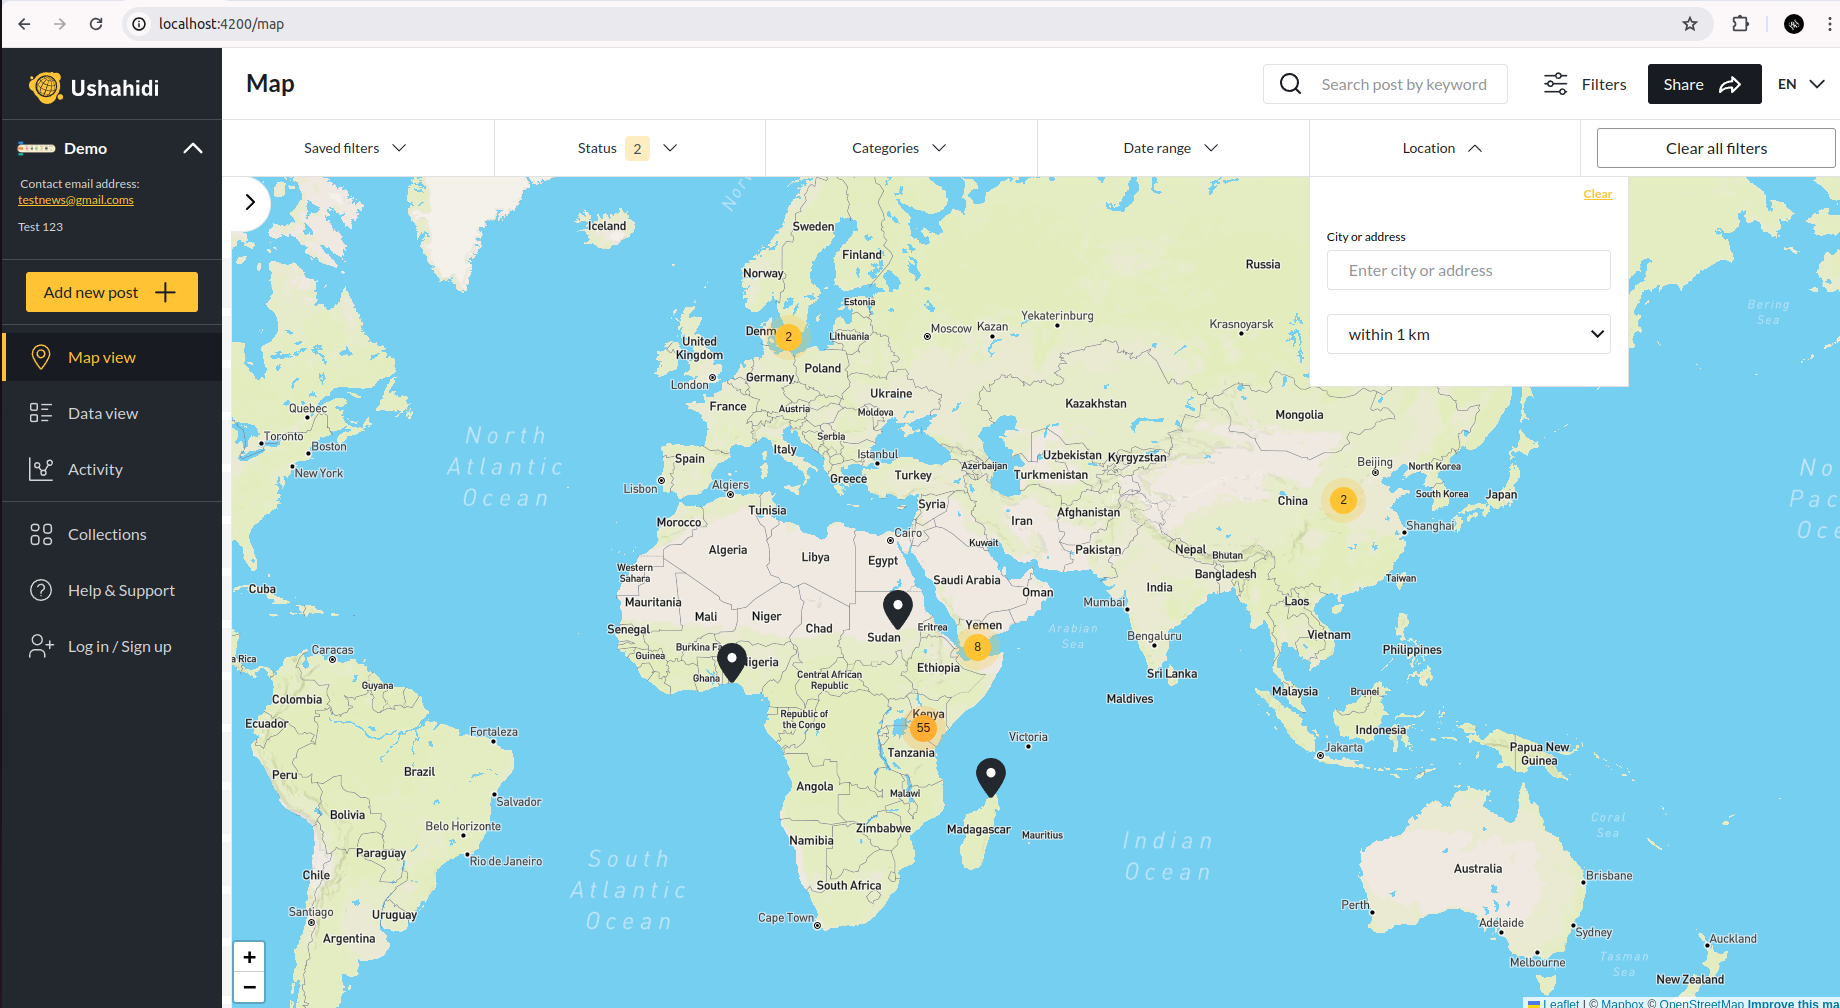
Task: Open the cluster of 2 near Denmark
Action: 789,337
